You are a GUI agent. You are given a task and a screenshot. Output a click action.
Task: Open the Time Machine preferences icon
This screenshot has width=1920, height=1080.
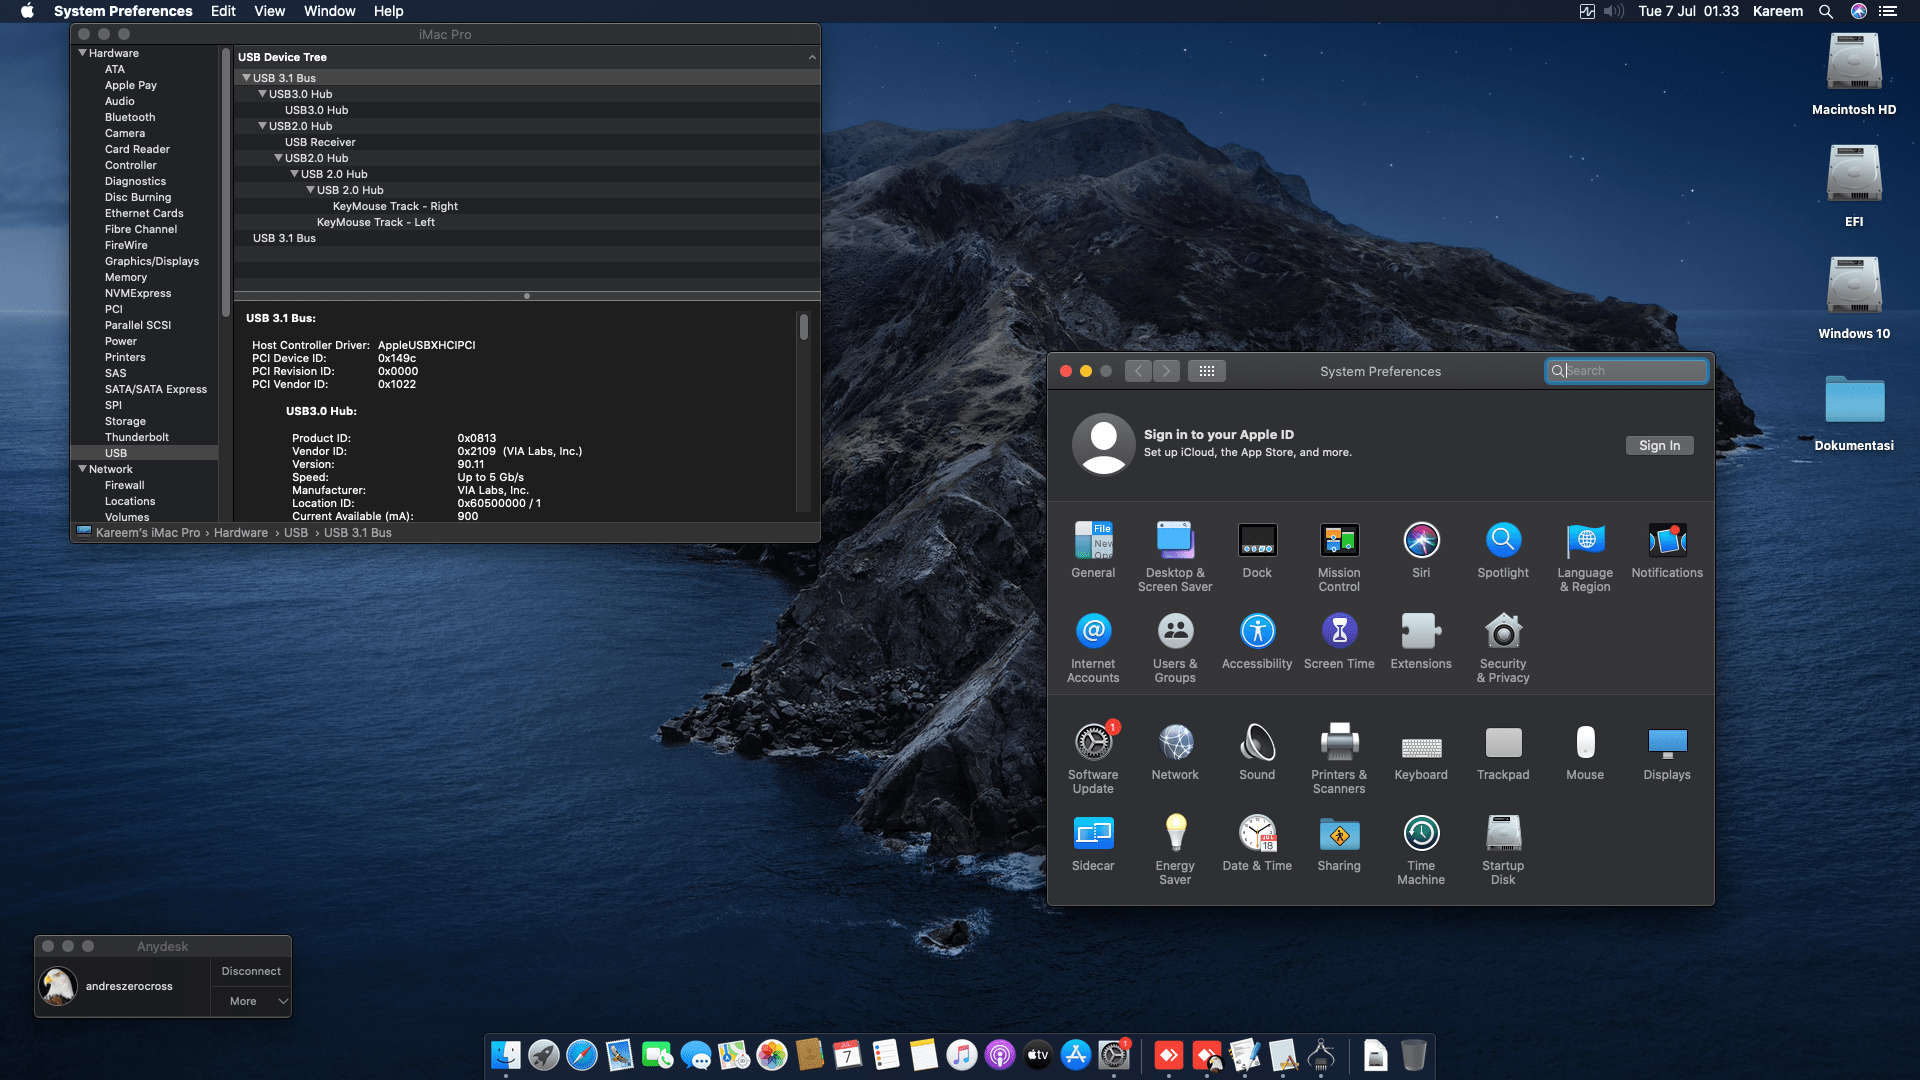point(1421,832)
